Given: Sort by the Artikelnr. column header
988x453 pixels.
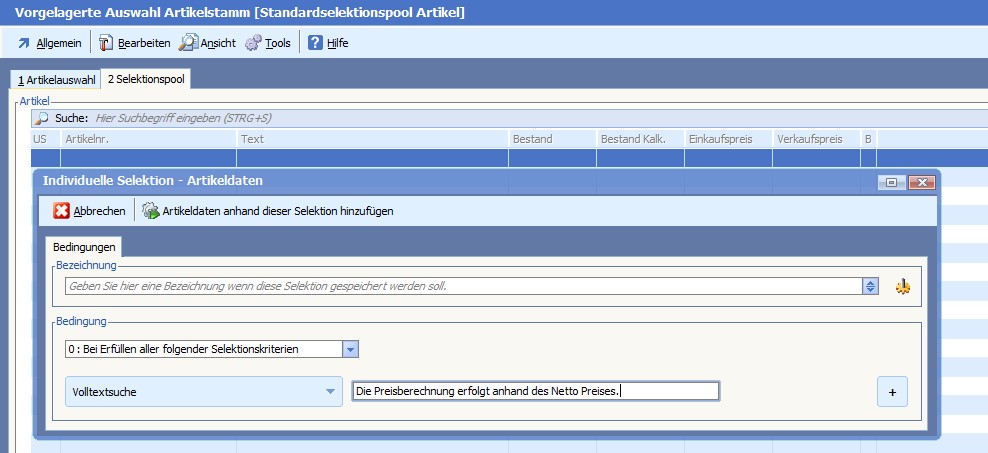Looking at the screenshot, I should coord(148,139).
